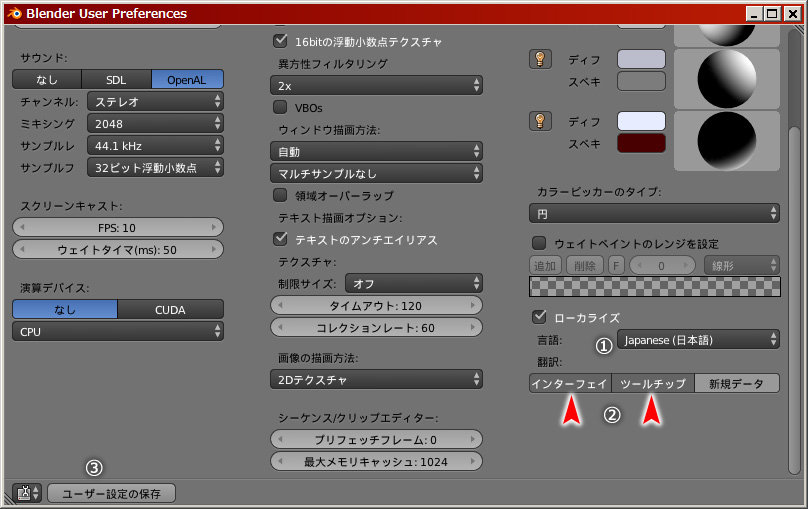Select the OpenAL sound option
The image size is (808, 509).
coord(187,79)
